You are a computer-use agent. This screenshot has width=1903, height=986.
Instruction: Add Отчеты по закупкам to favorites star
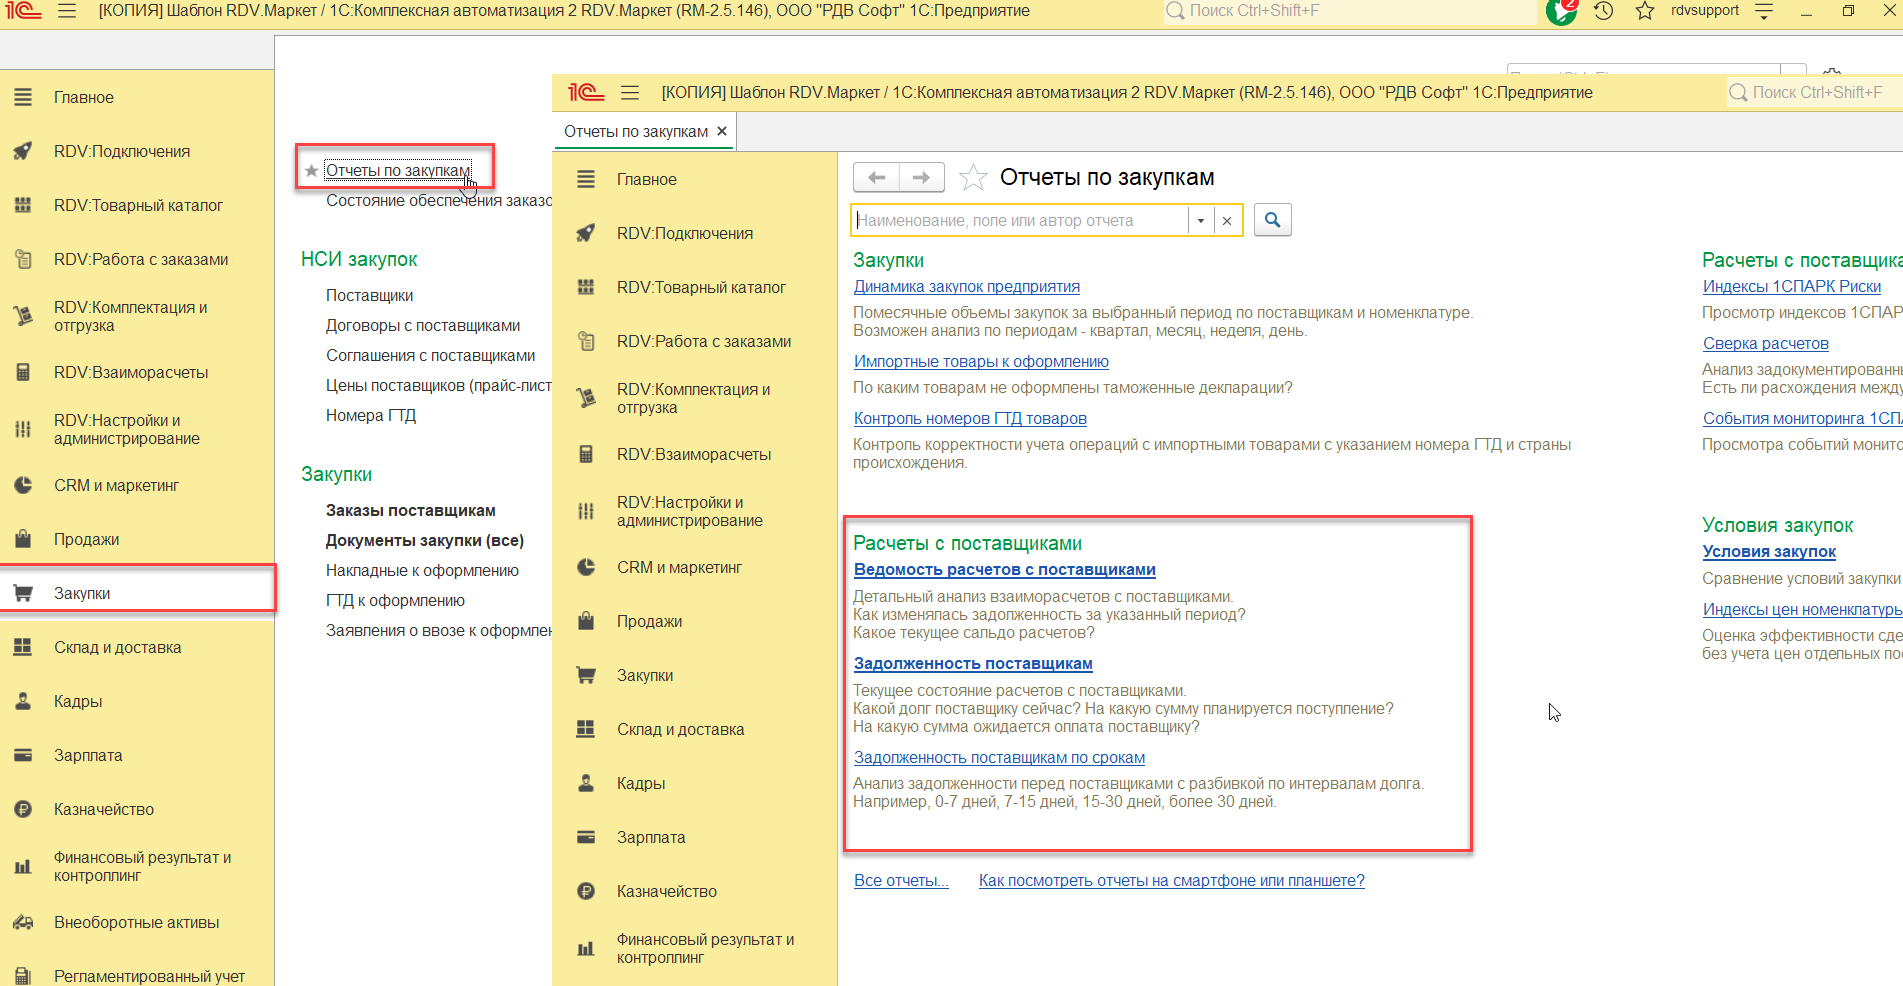point(972,178)
